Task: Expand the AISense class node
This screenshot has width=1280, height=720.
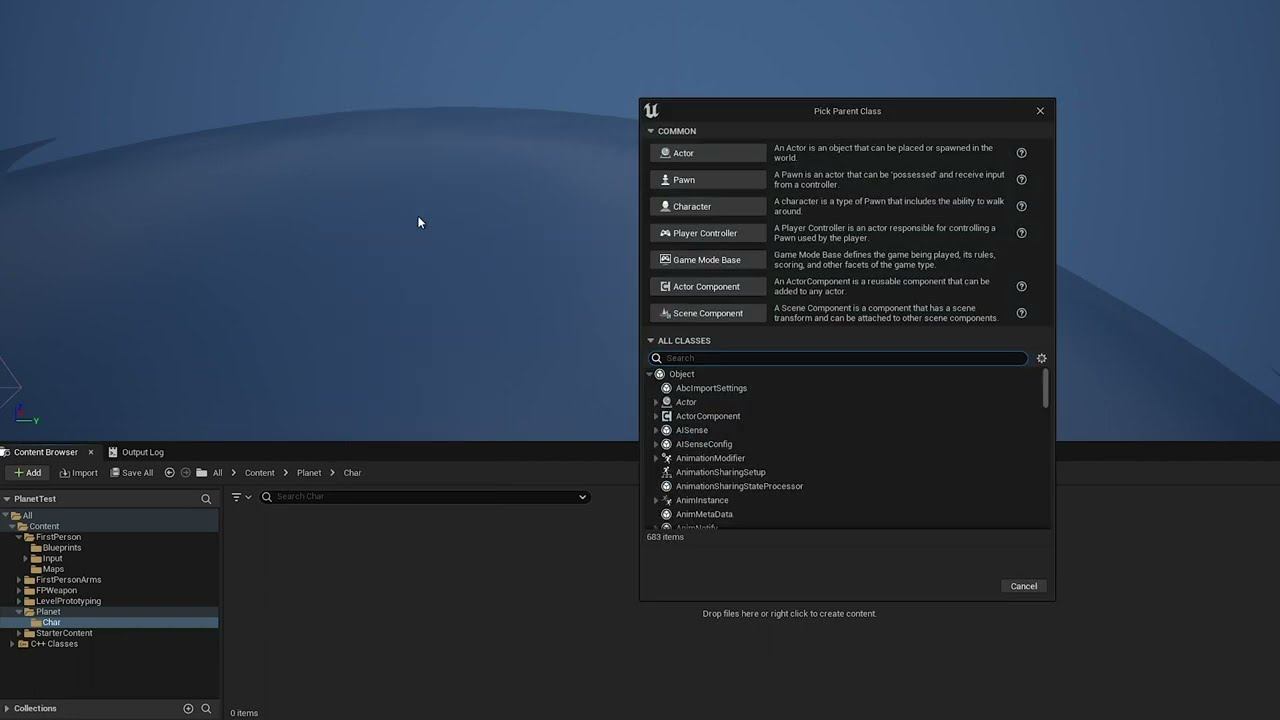Action: tap(656, 430)
